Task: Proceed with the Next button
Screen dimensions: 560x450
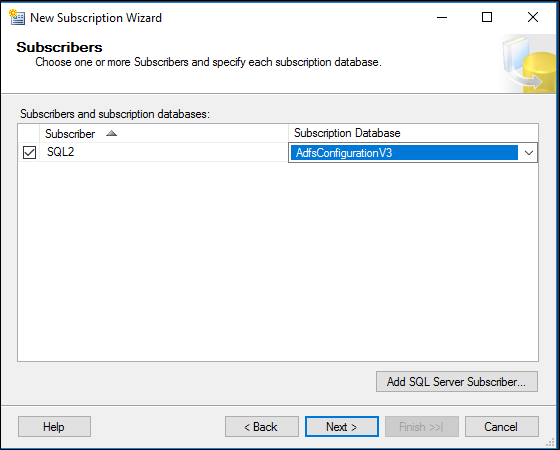Action: click(342, 426)
